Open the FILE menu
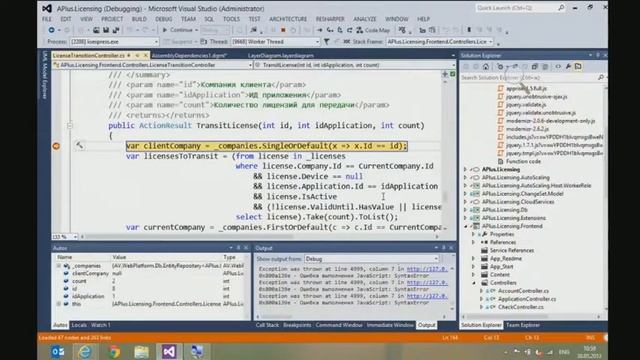 pyautogui.click(x=47, y=19)
